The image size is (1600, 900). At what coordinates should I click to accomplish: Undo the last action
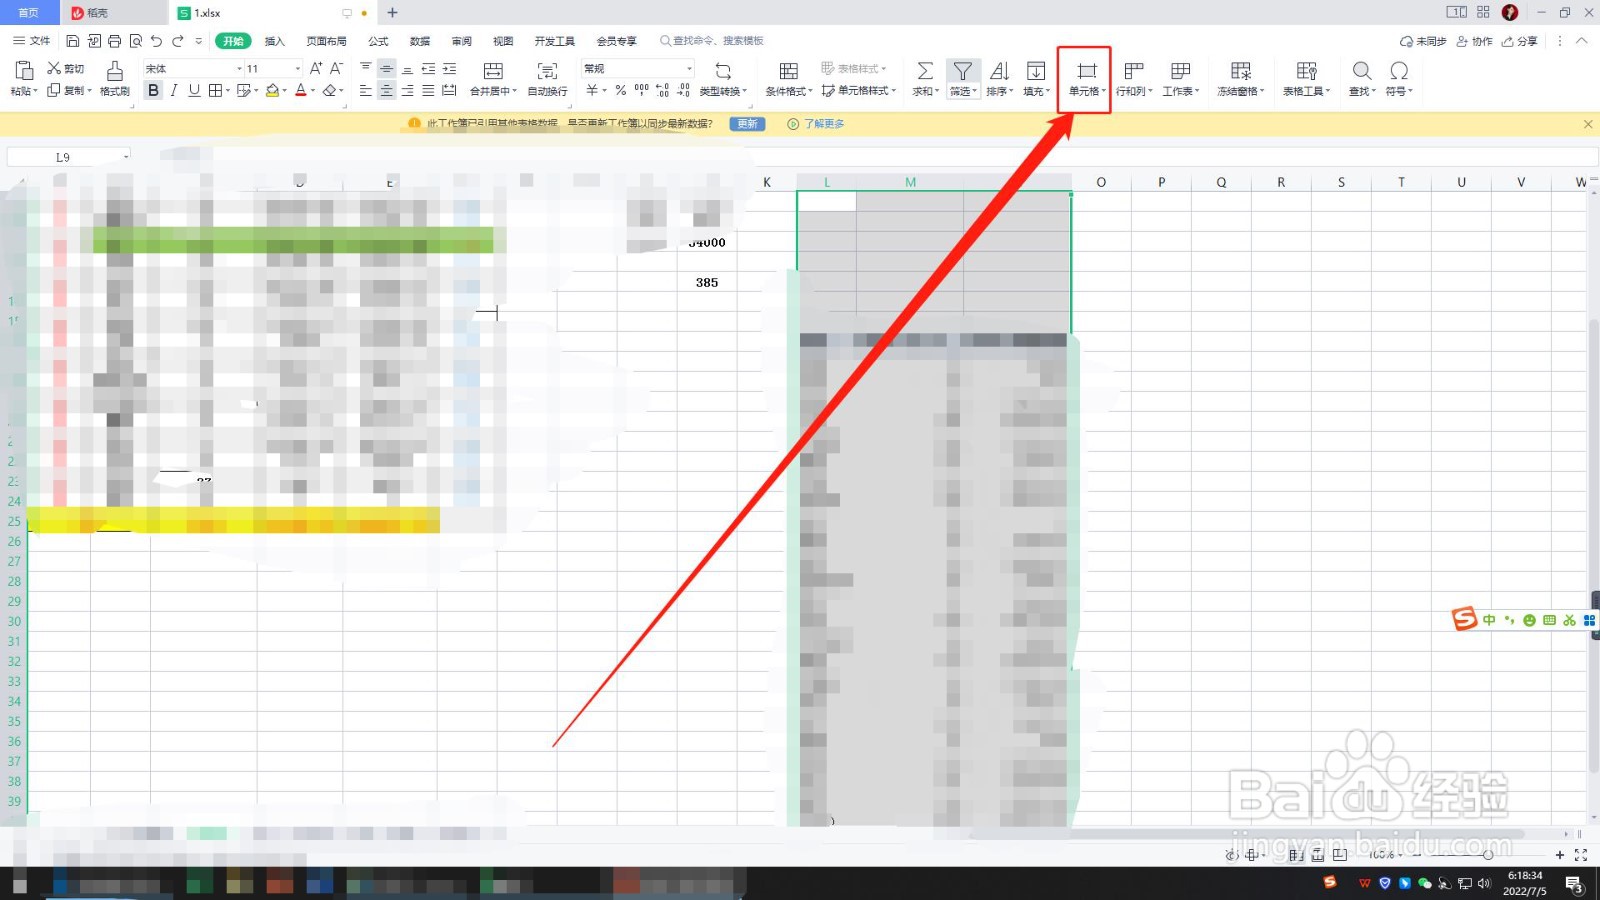(156, 41)
